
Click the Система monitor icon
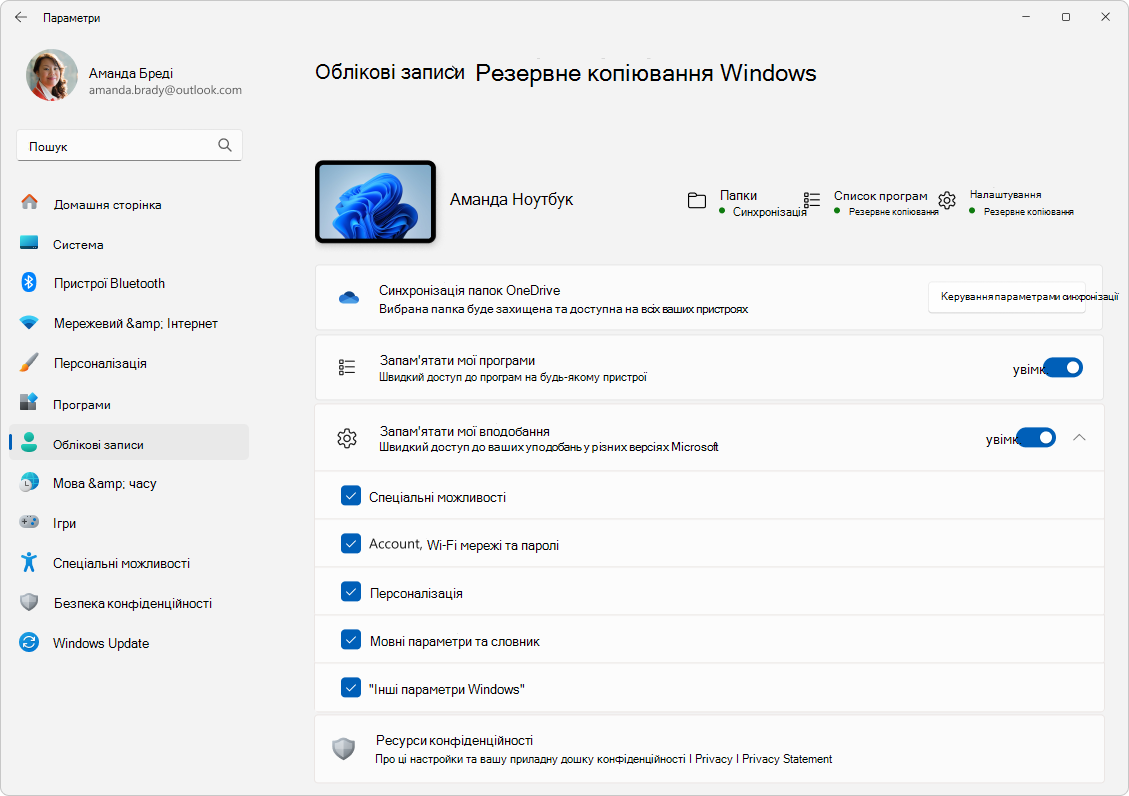click(29, 243)
